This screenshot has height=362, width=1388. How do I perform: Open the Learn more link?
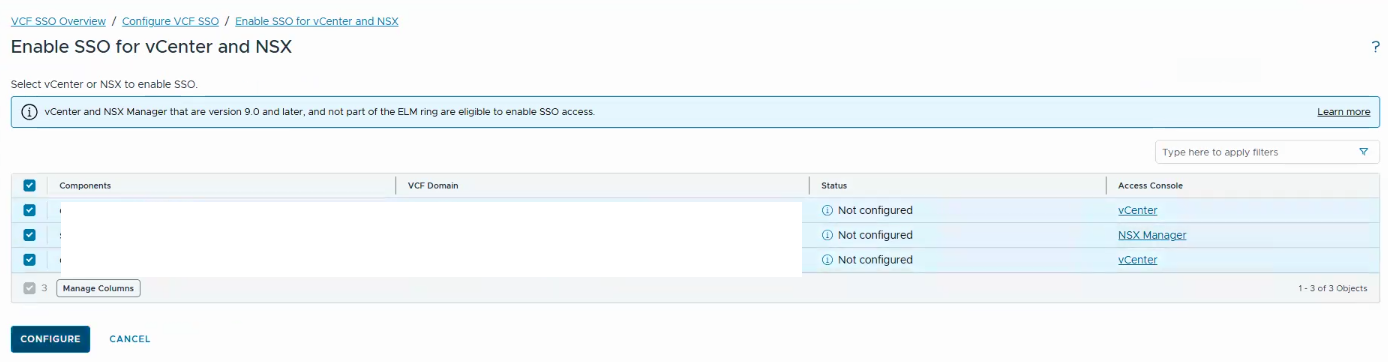tap(1343, 112)
